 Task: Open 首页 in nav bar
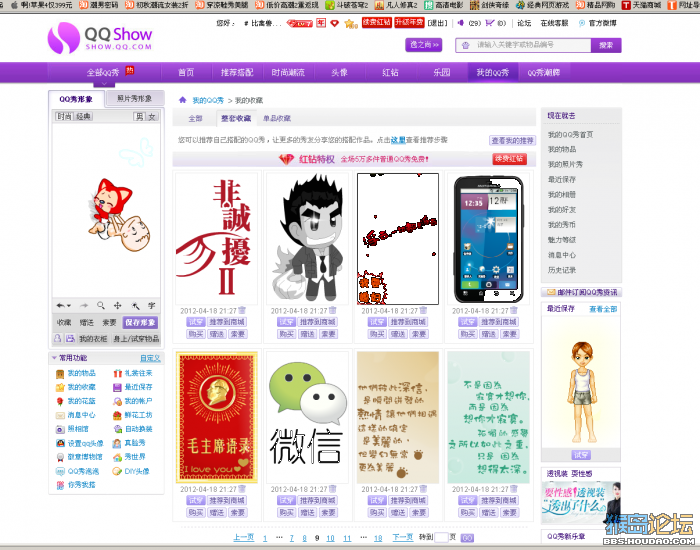tap(186, 72)
